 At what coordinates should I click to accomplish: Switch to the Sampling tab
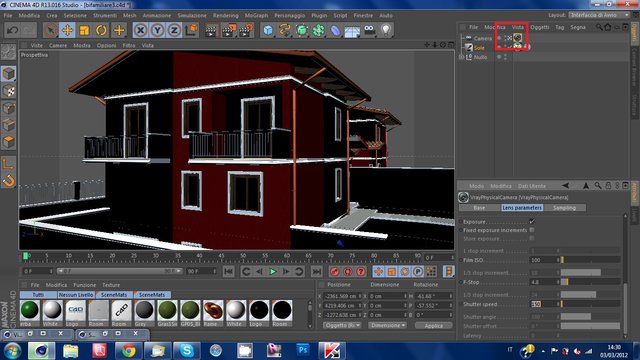[564, 208]
